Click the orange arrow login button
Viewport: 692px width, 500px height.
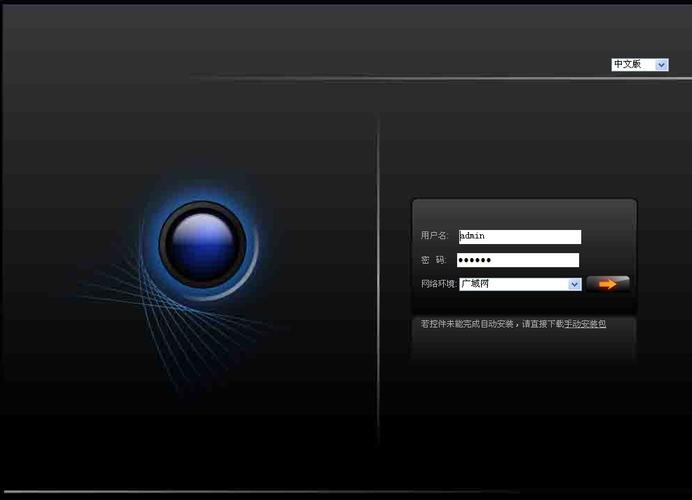click(608, 284)
